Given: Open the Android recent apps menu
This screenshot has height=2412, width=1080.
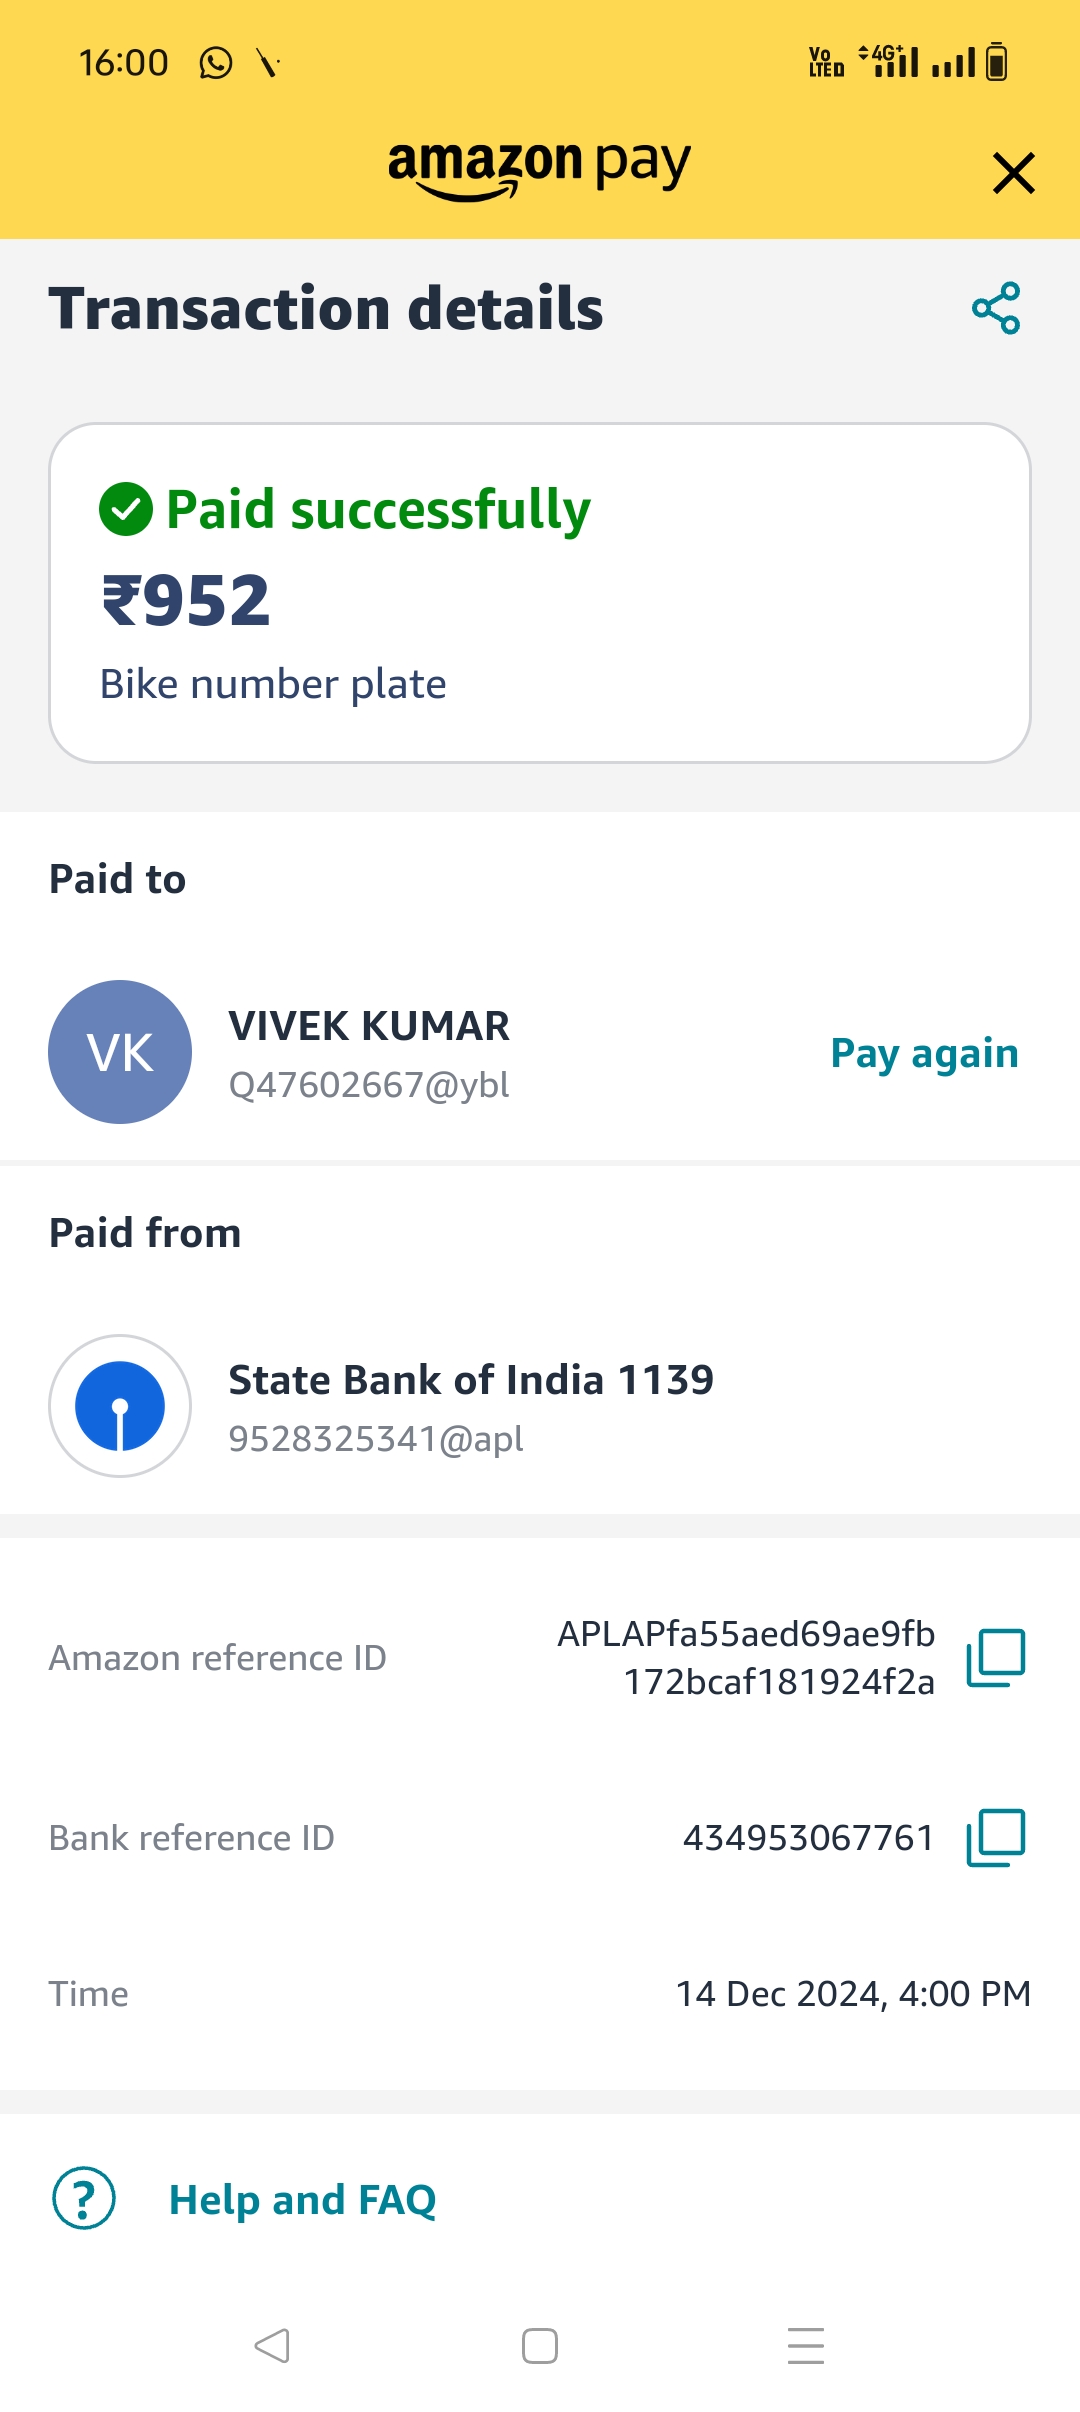Looking at the screenshot, I should tap(806, 2346).
